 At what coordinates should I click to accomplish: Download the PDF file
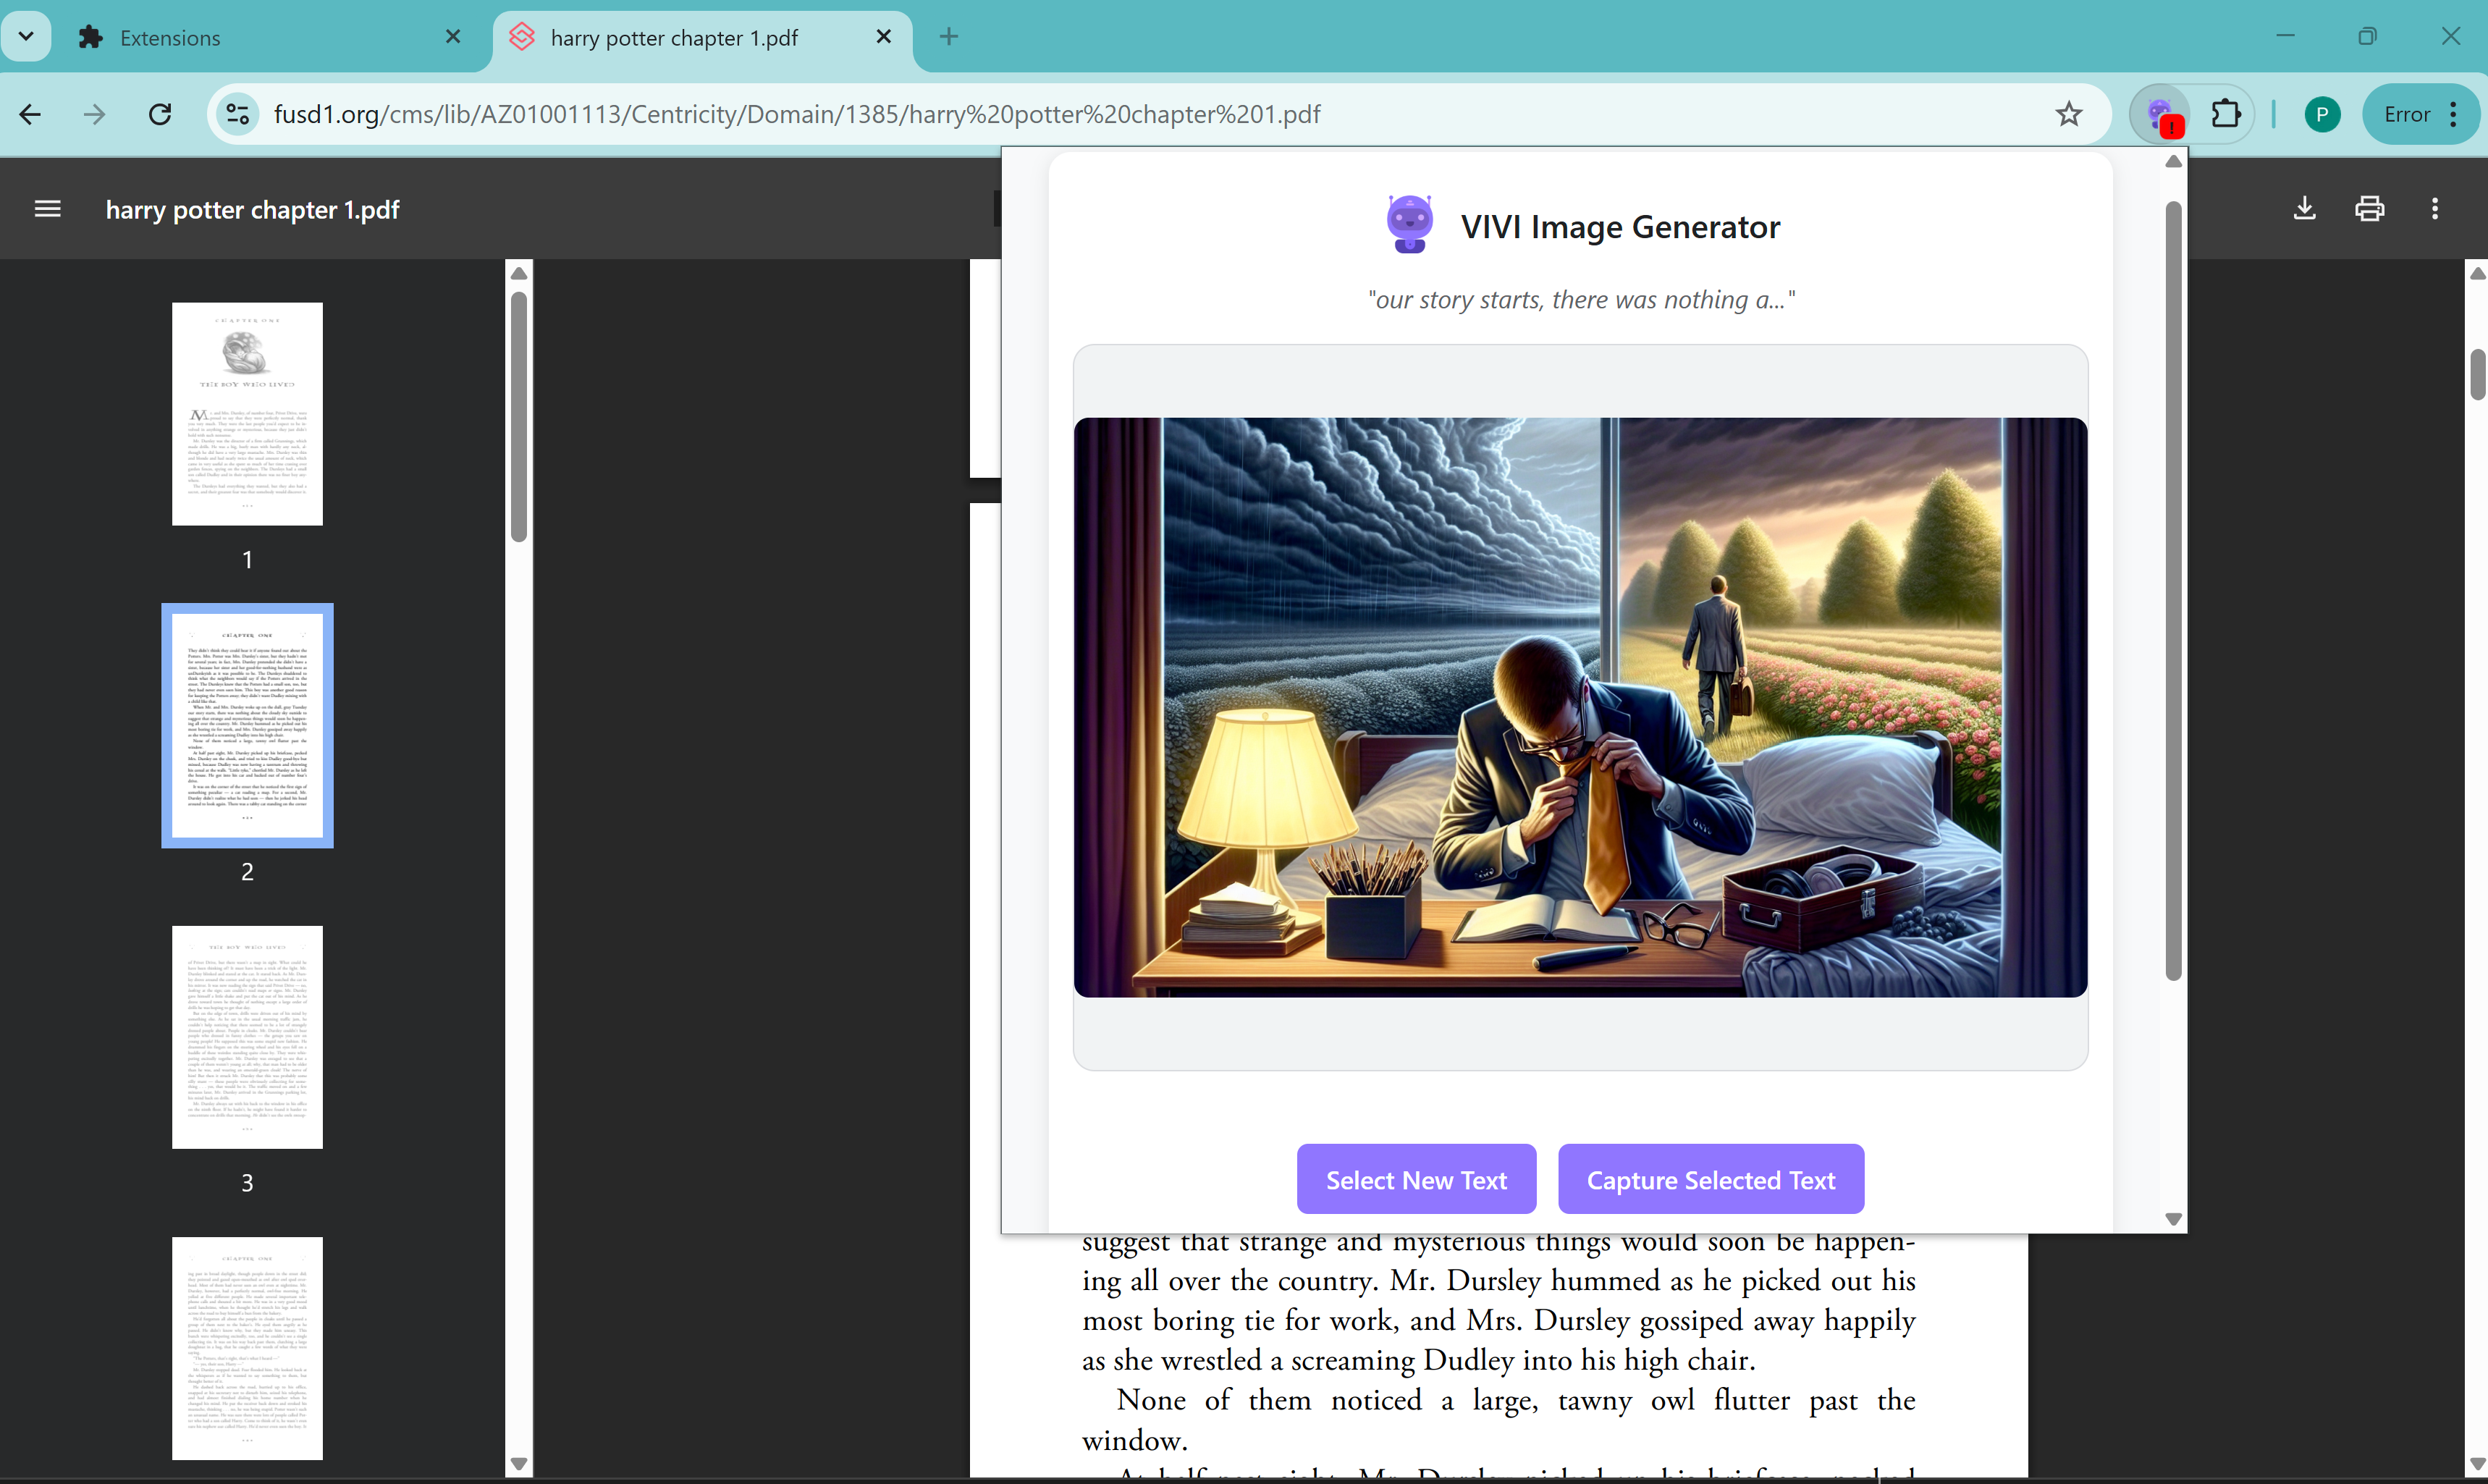pos(2304,208)
